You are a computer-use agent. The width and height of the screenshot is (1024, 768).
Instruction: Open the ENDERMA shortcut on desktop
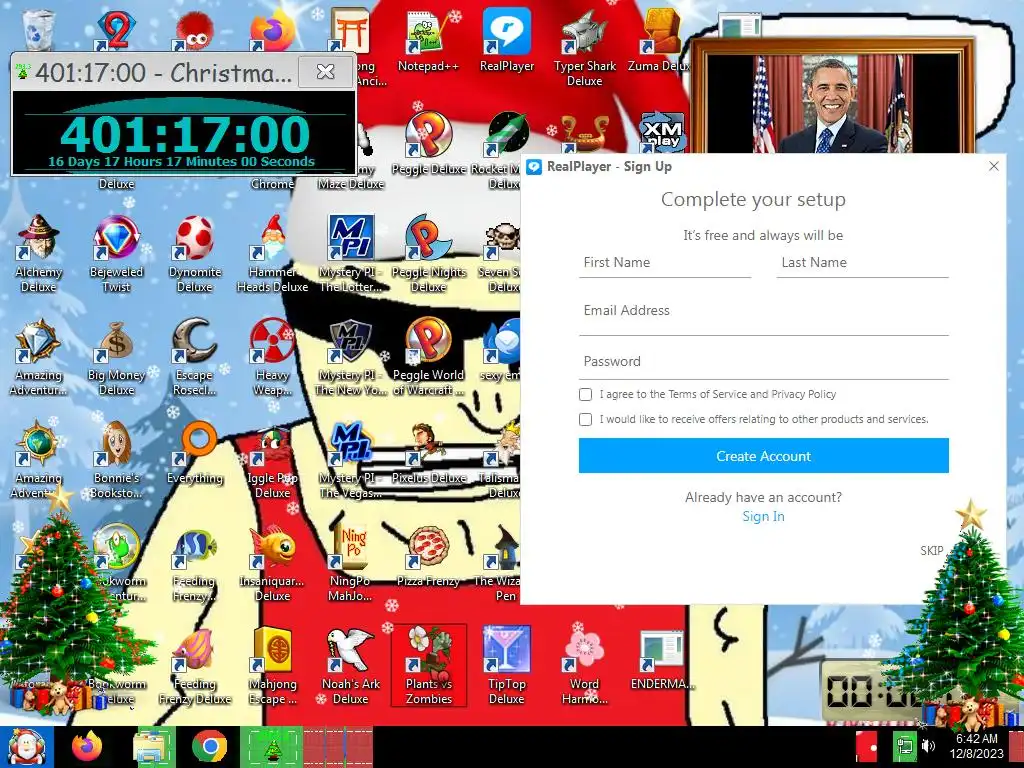[x=662, y=660]
